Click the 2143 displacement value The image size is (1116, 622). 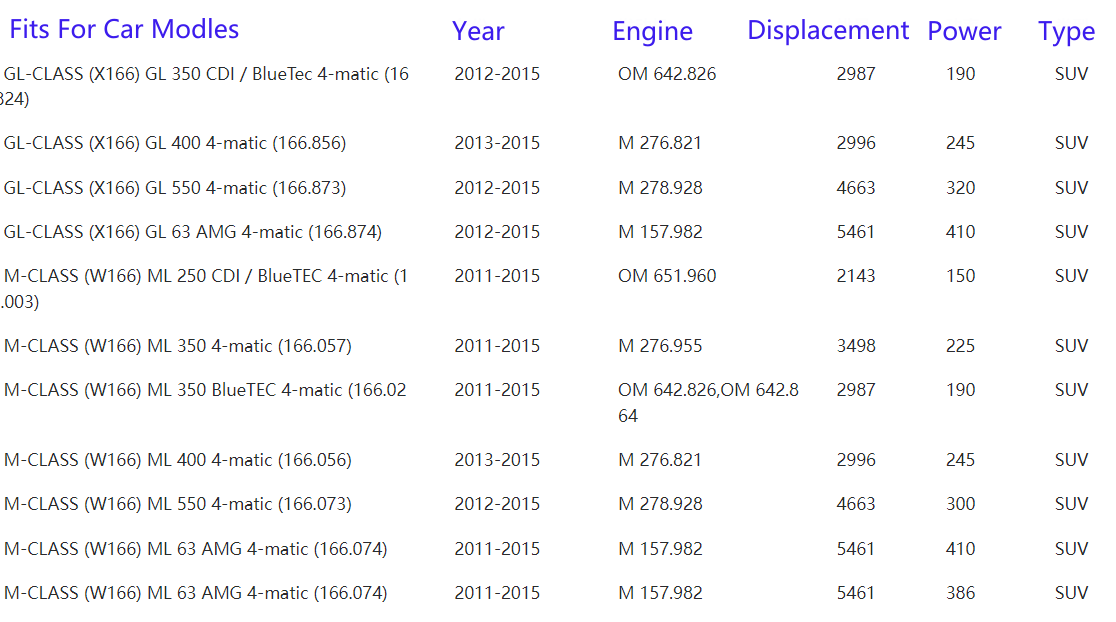coord(856,276)
